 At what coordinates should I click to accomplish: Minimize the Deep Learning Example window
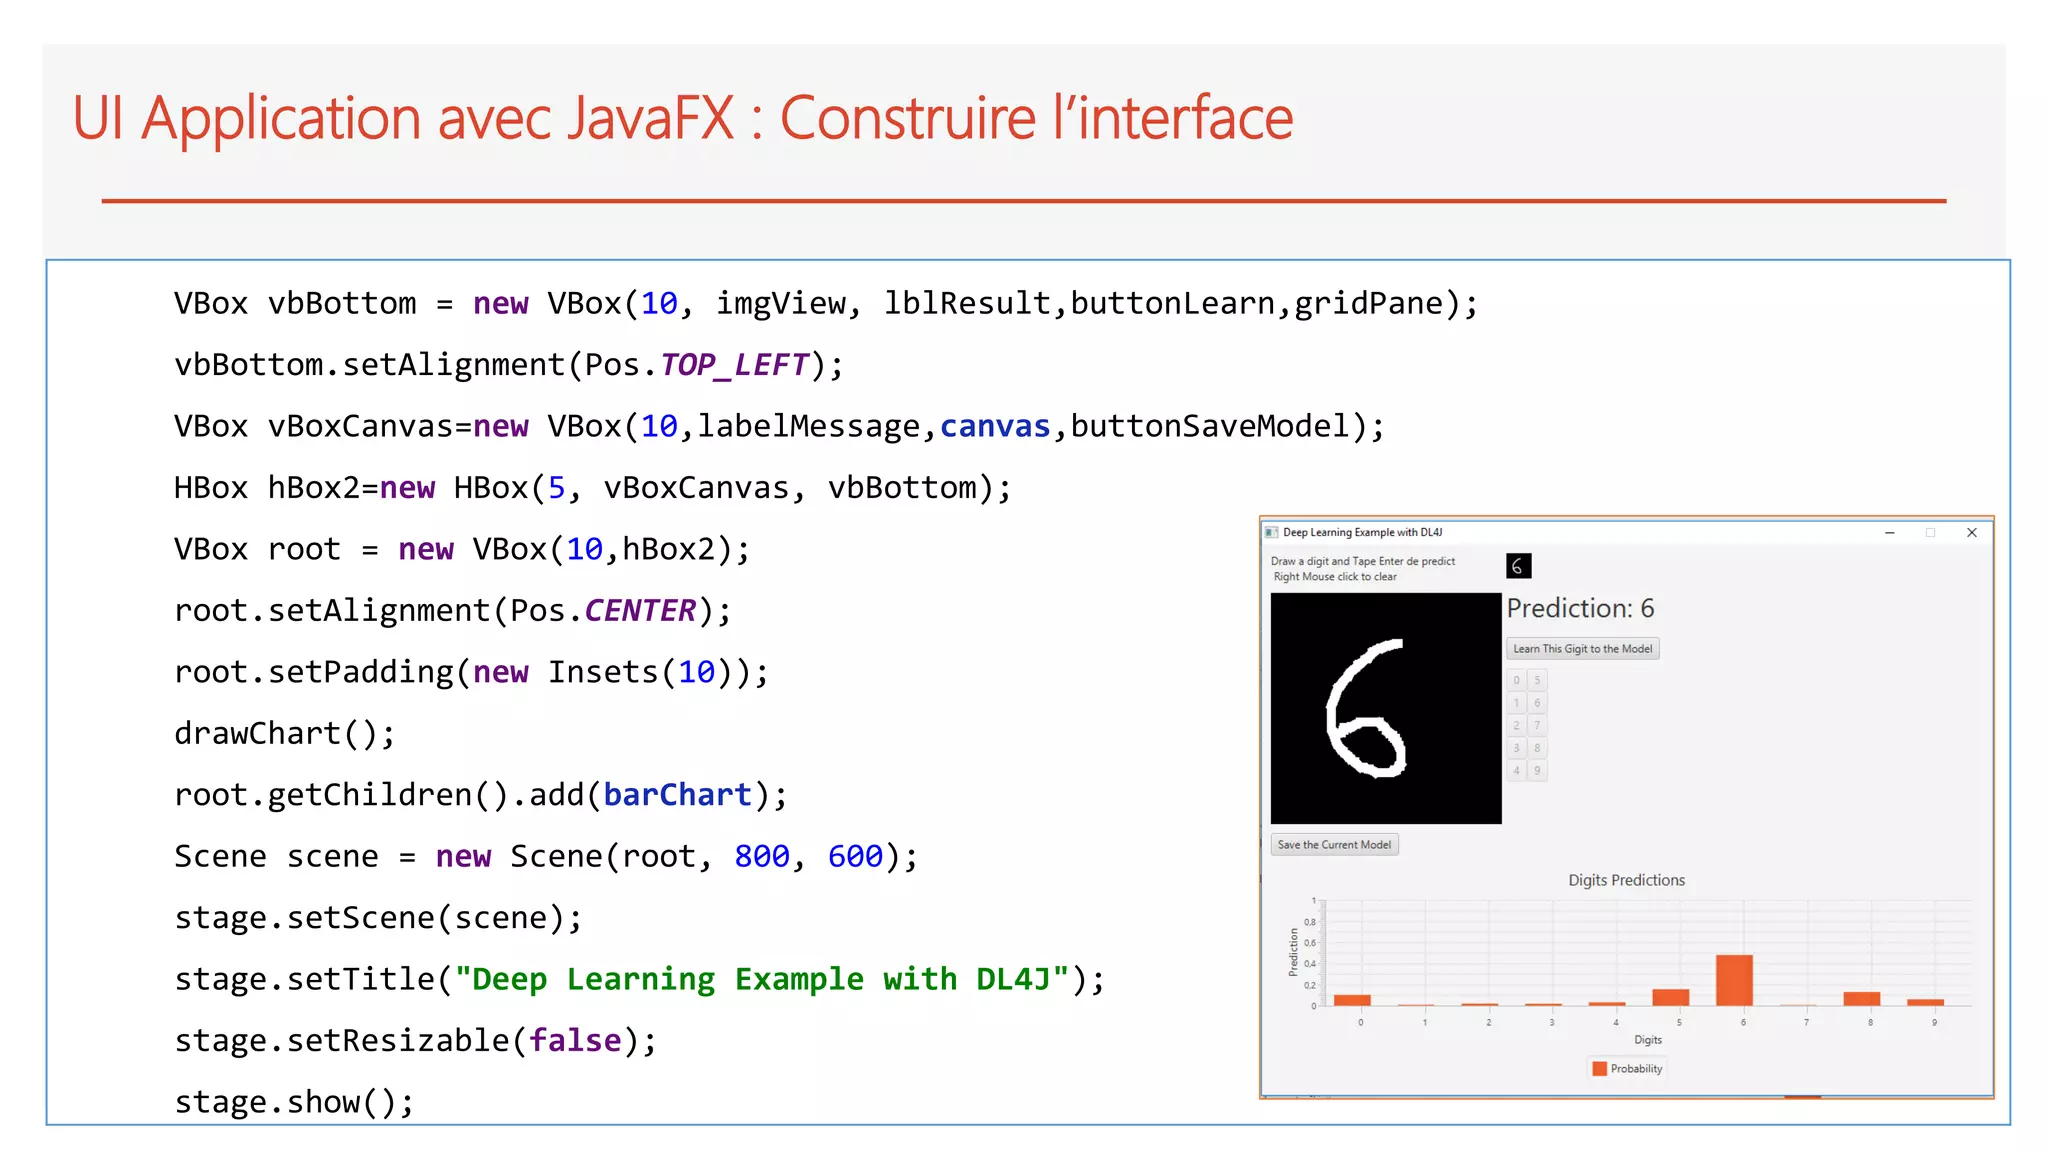(x=1890, y=533)
